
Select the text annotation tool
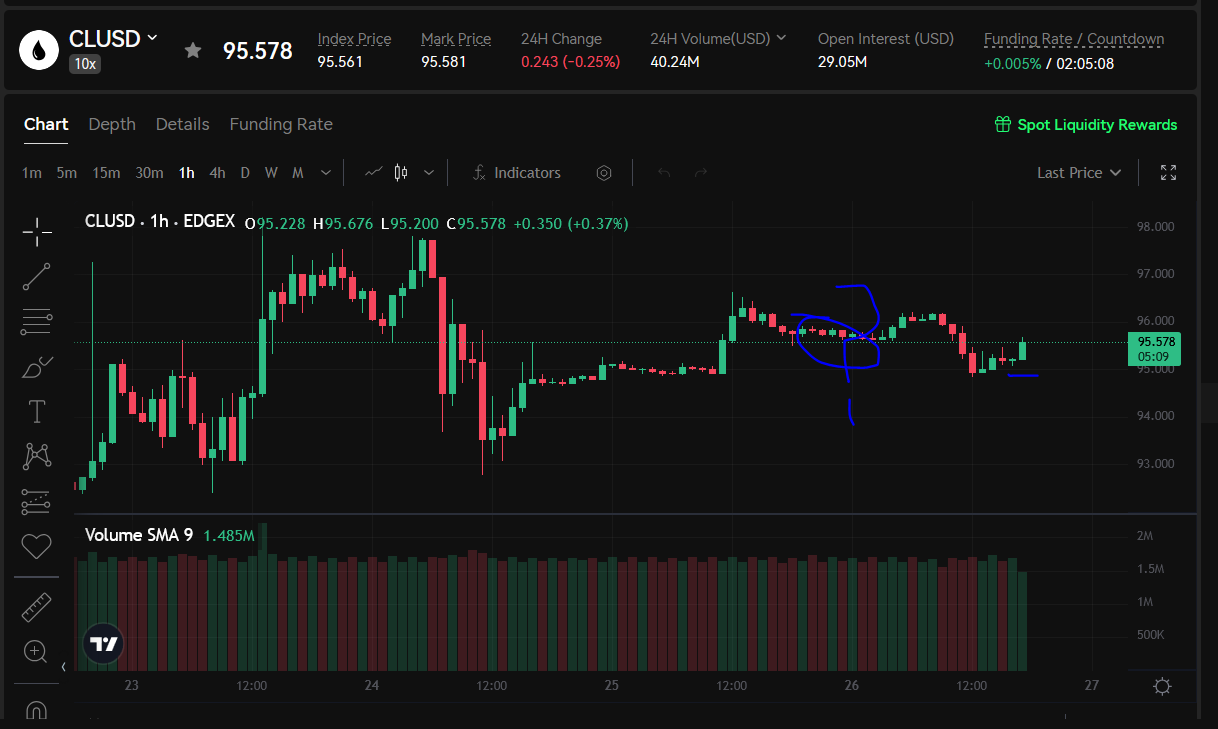37,411
